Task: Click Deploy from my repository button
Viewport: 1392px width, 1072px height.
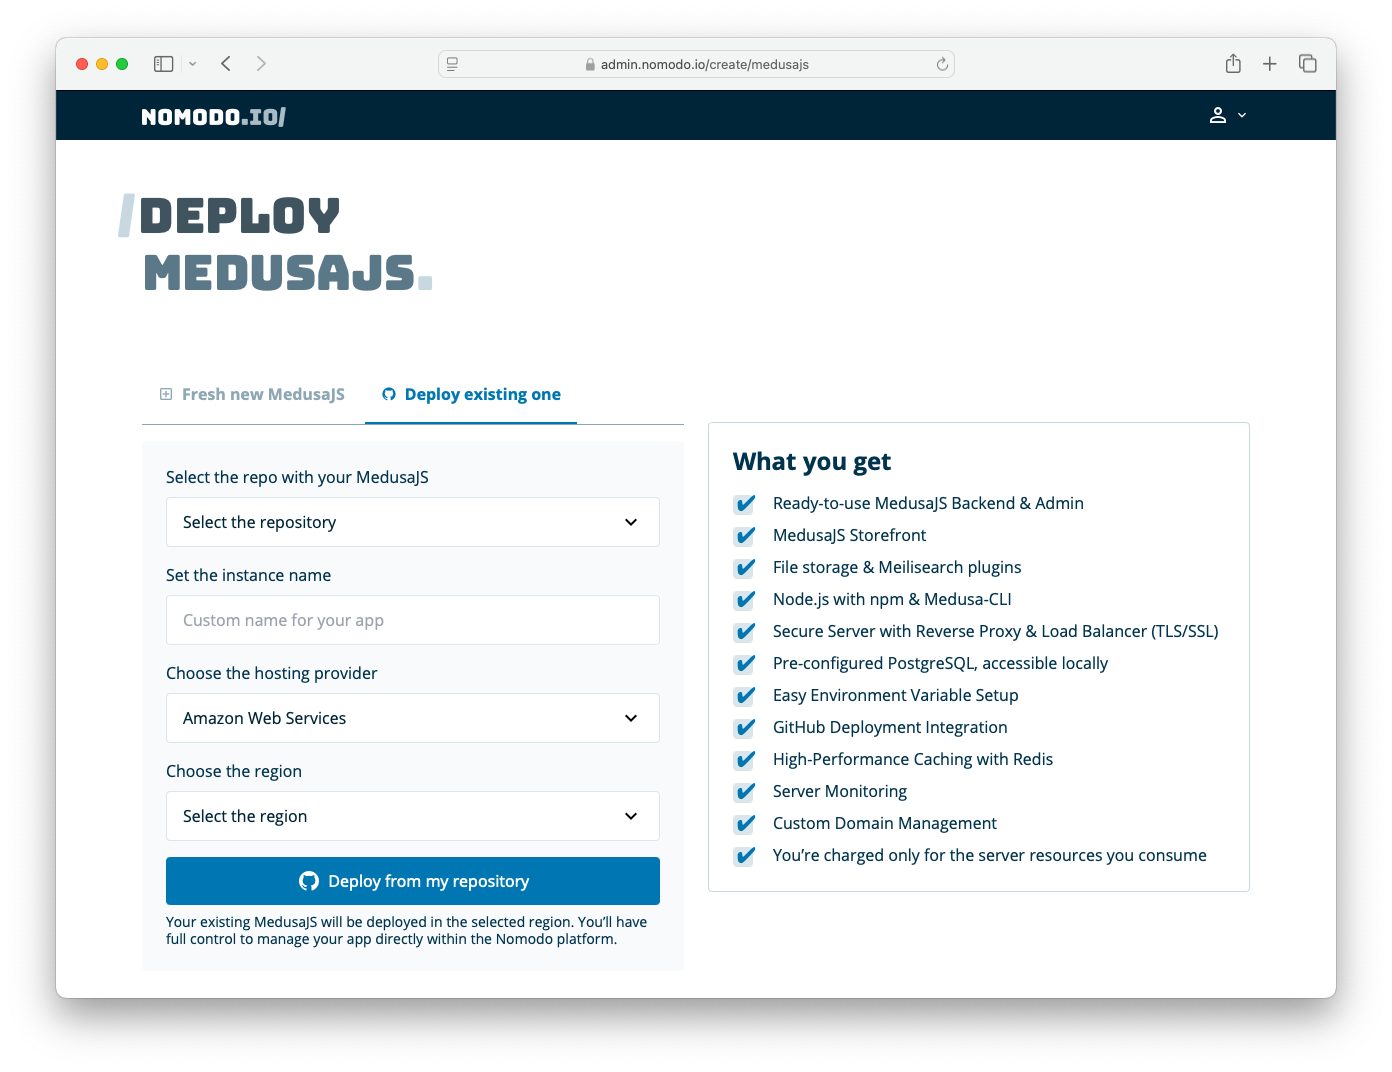Action: pos(413,881)
